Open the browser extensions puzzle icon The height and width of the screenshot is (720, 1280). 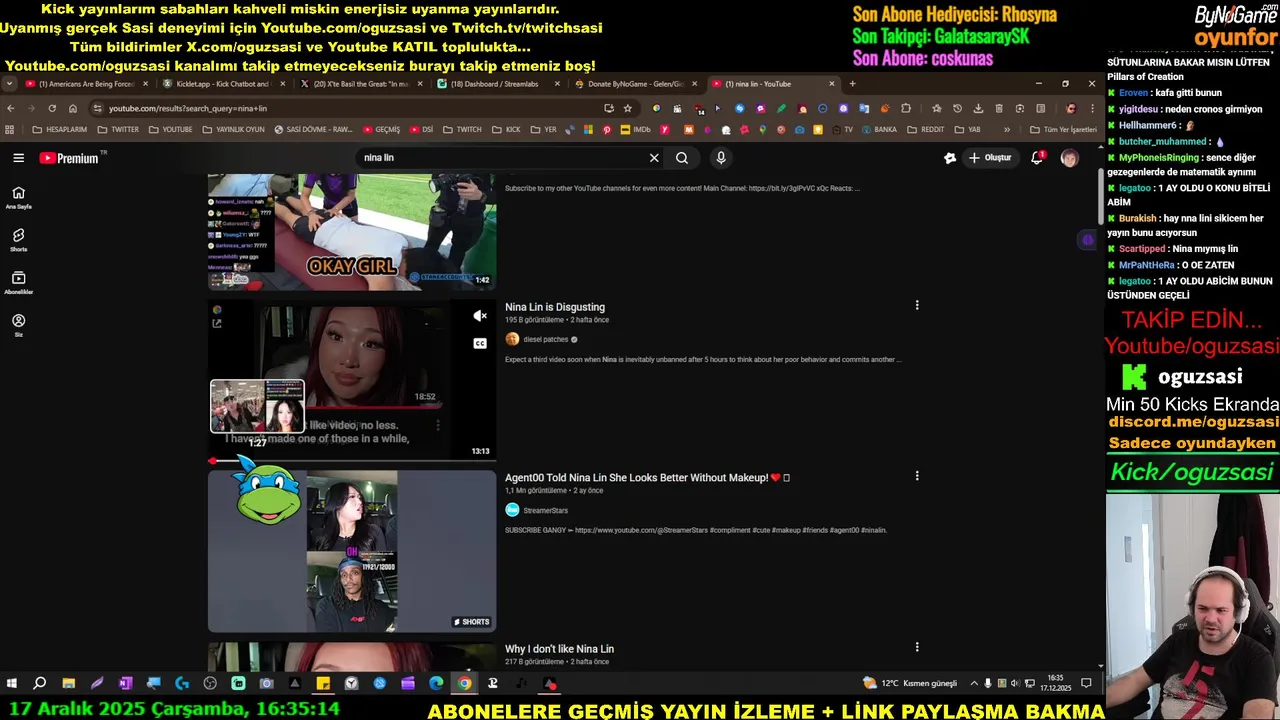pos(906,108)
